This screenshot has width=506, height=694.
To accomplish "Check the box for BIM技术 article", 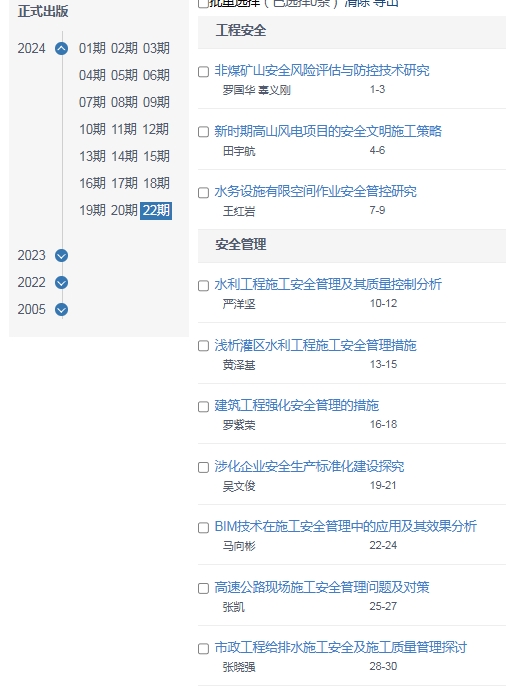I will 203,528.
